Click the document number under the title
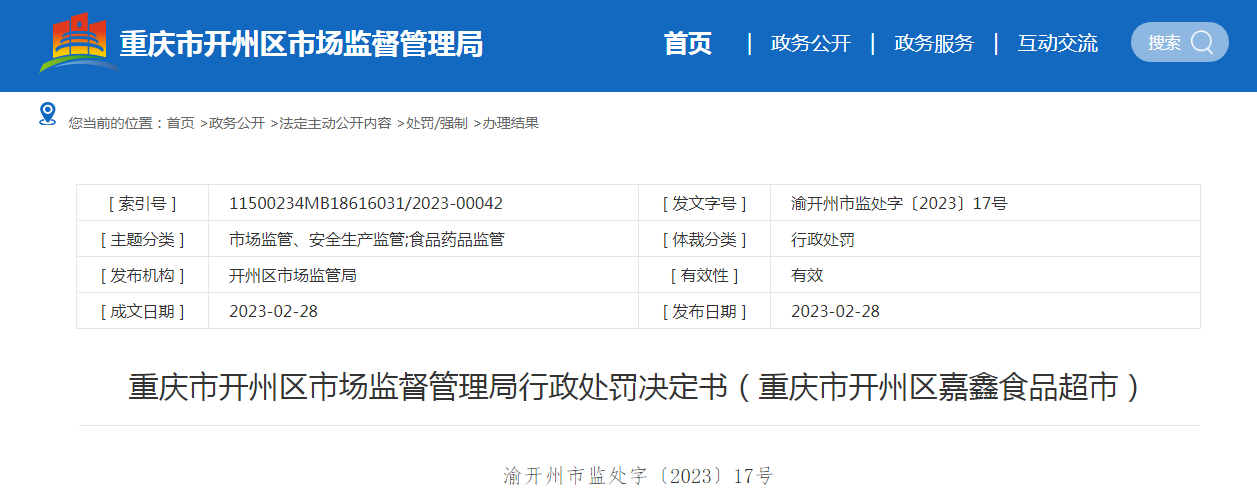 click(x=638, y=475)
